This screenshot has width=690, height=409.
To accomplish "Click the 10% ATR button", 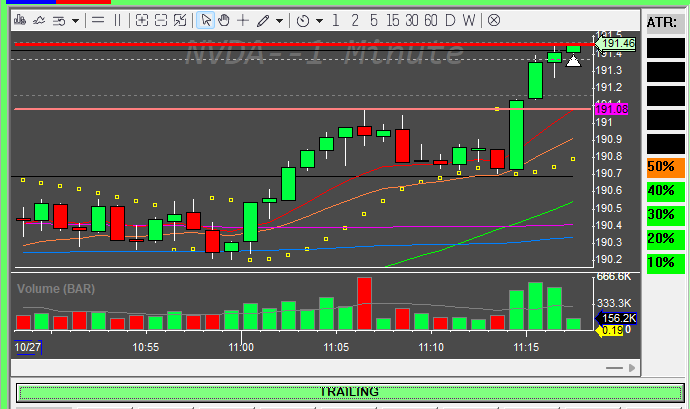I will click(x=666, y=263).
